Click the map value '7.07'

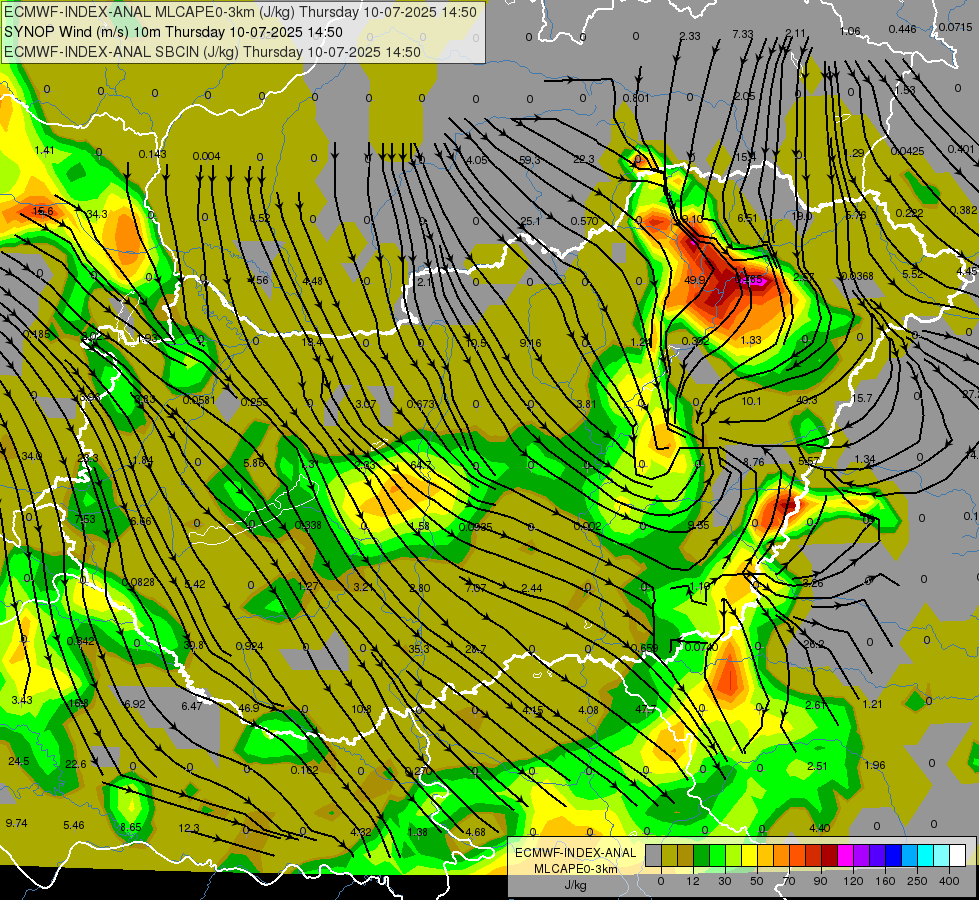tap(476, 588)
